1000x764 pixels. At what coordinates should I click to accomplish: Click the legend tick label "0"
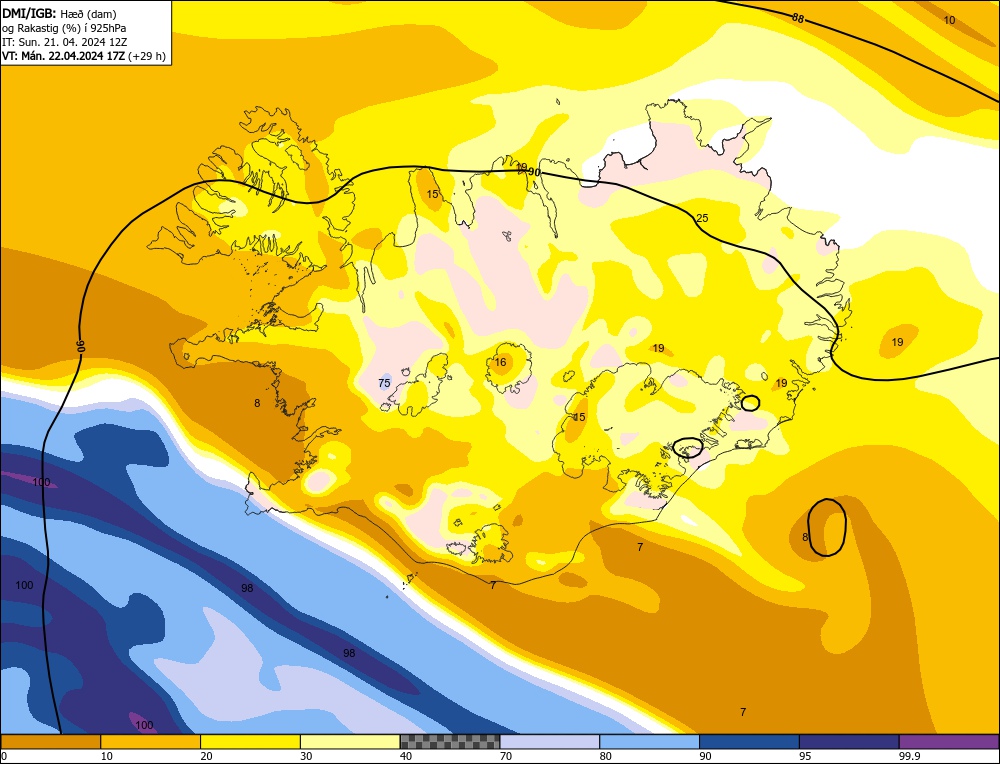[4, 756]
